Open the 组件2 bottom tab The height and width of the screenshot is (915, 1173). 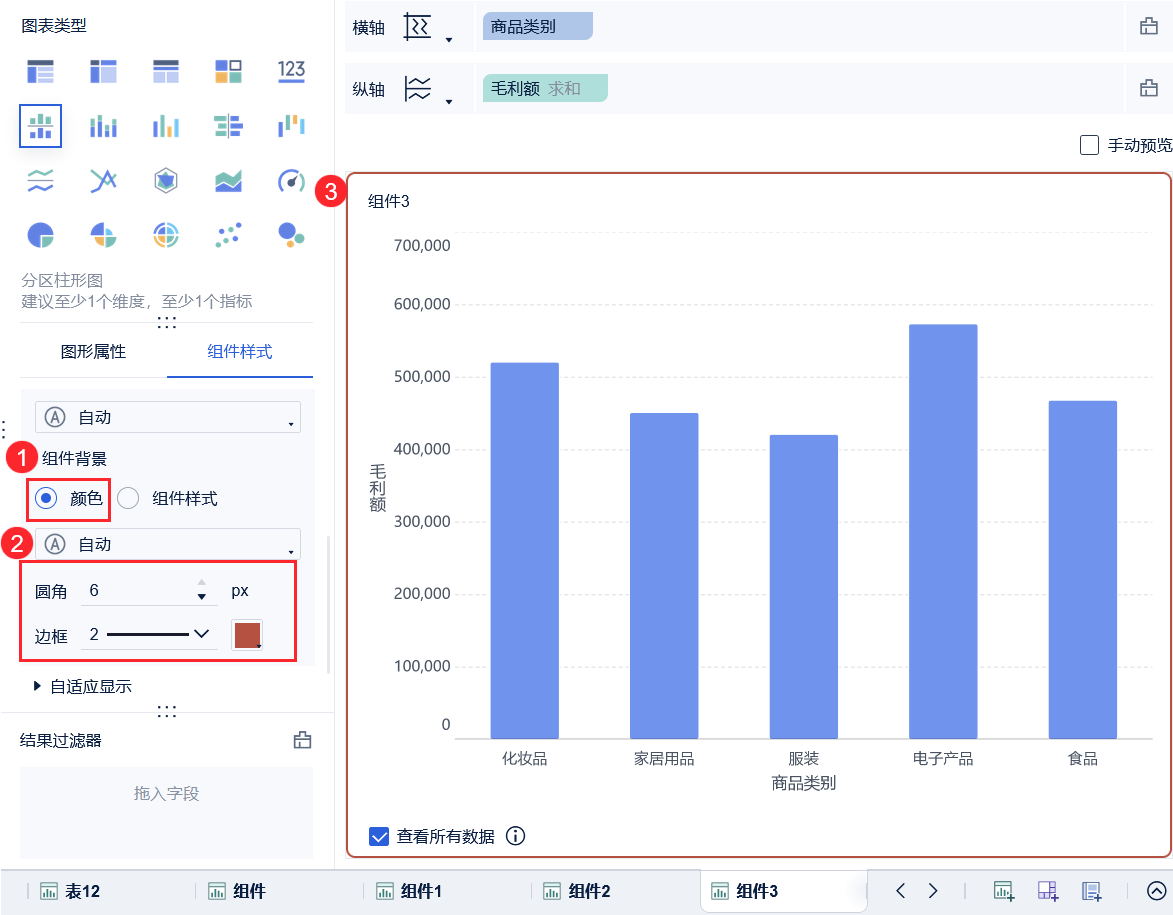pos(576,891)
